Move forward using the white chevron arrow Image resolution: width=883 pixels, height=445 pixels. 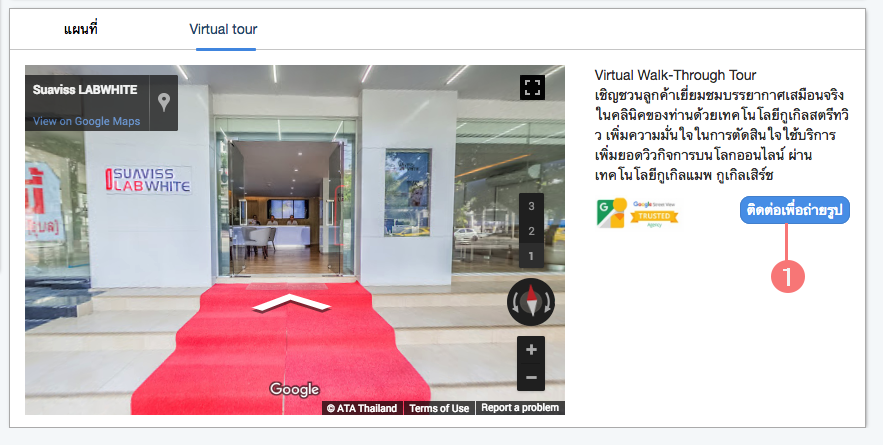tap(290, 303)
